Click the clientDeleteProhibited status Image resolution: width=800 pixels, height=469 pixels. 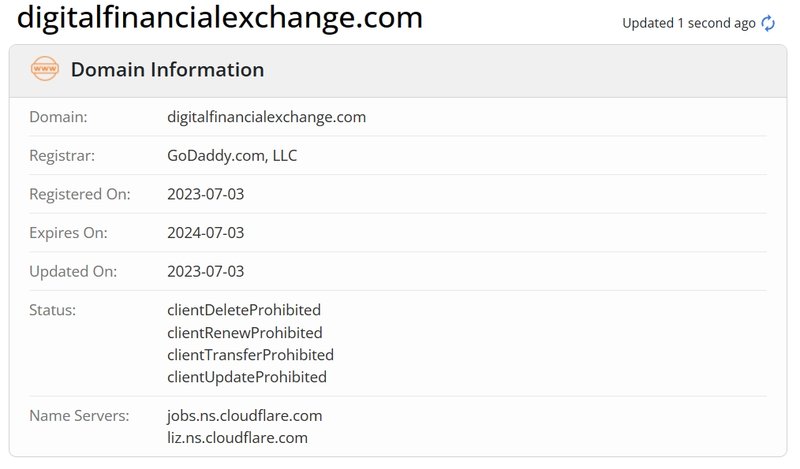(x=244, y=310)
